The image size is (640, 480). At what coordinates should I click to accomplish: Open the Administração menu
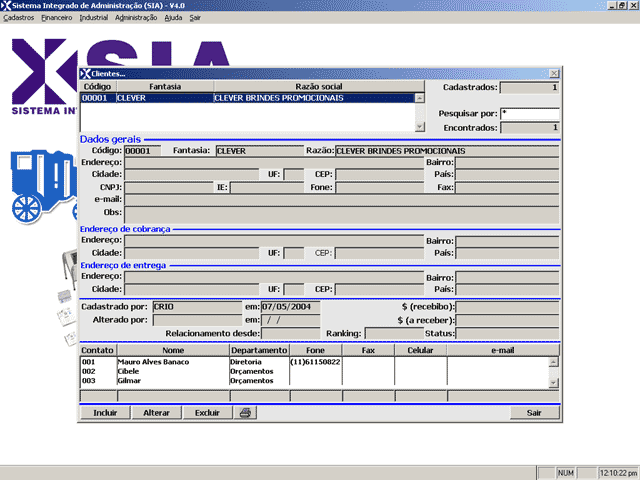[x=136, y=18]
